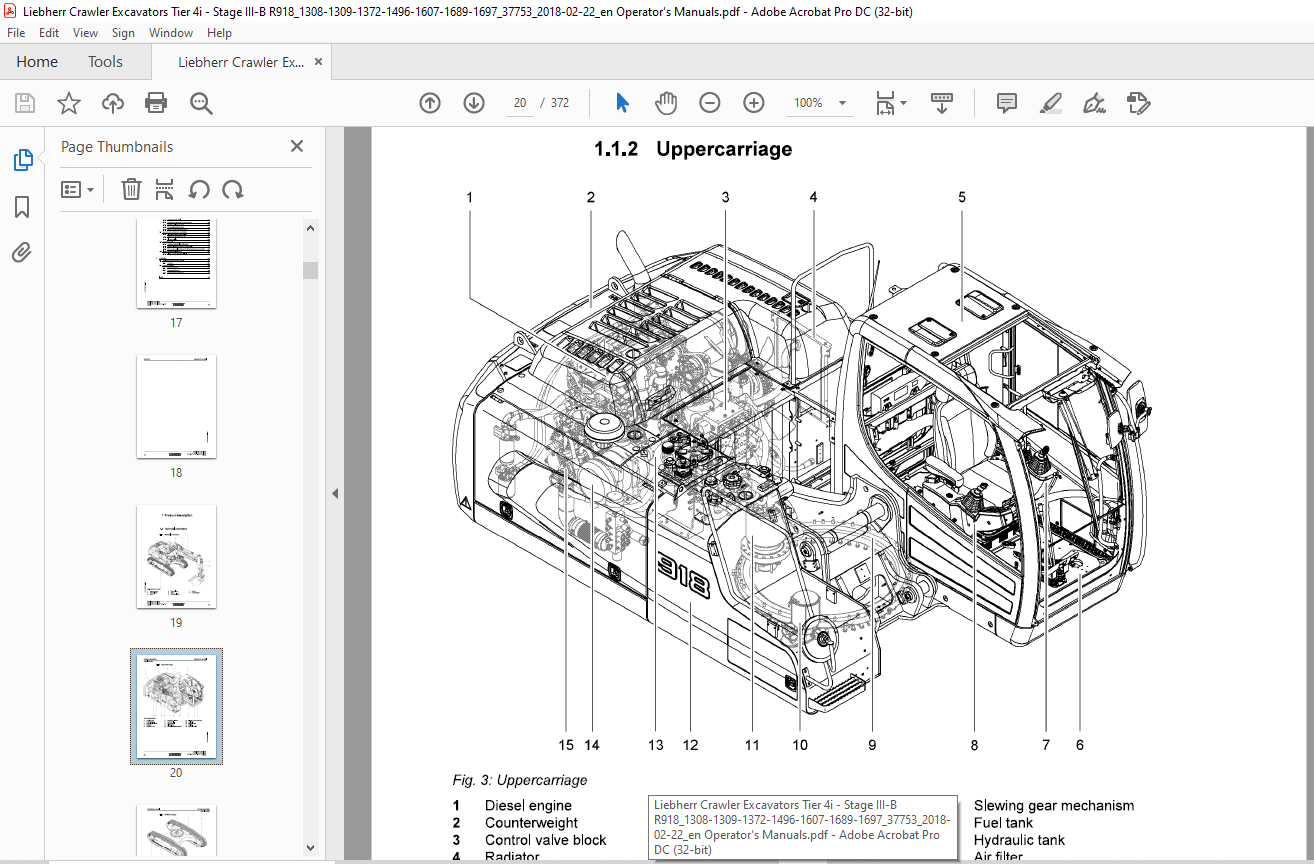The image size is (1314, 864).
Task: Select page 19 thumbnail
Action: [176, 557]
